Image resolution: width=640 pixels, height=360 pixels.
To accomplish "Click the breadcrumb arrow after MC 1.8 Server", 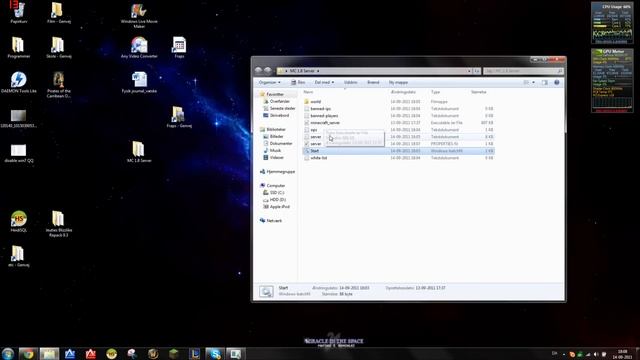I will 318,71.
